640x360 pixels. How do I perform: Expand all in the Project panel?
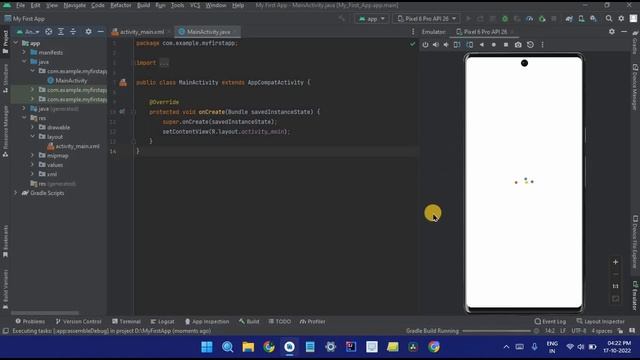point(61,31)
